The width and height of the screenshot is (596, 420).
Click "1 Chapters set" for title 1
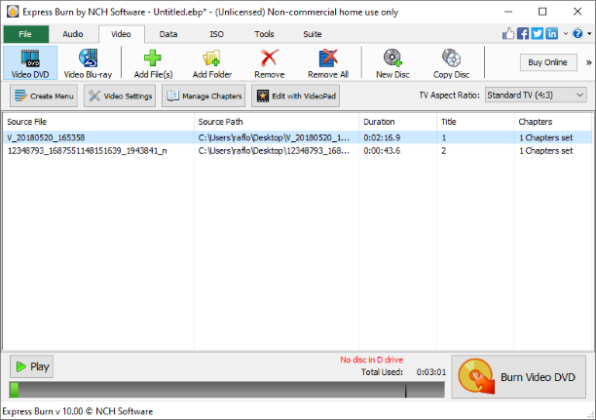(x=546, y=137)
